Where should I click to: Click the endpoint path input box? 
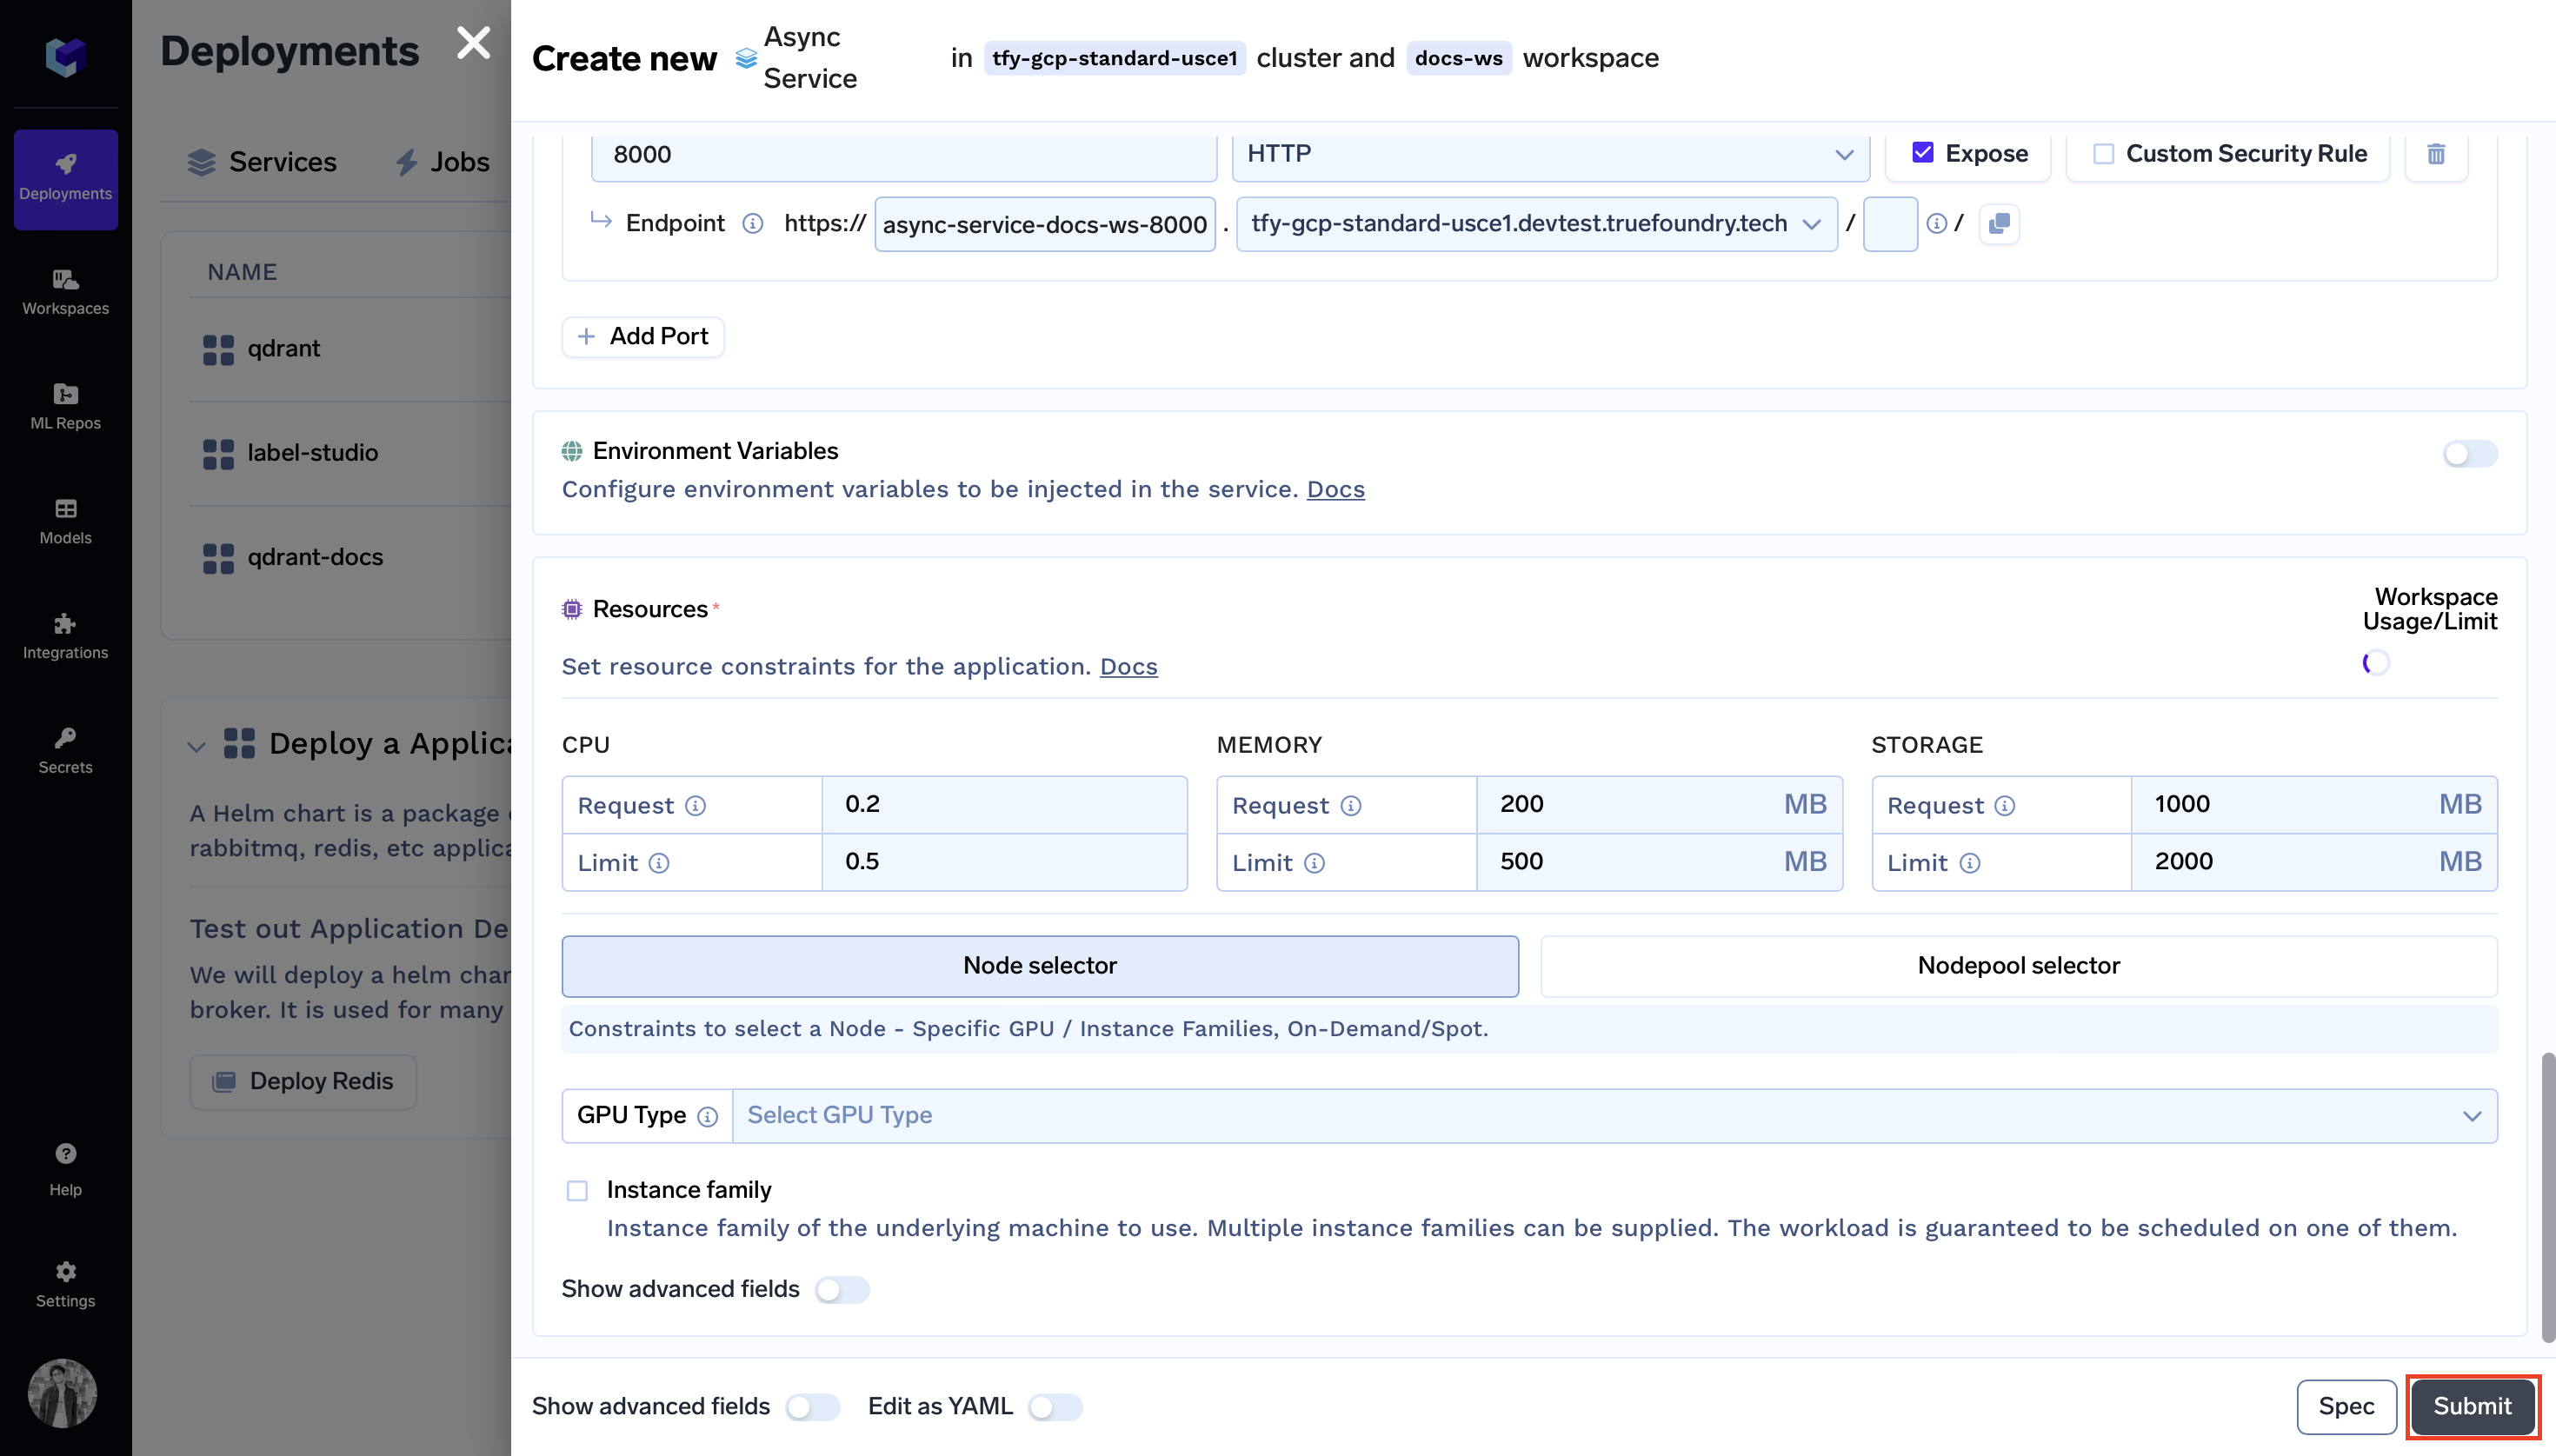[x=1890, y=224]
